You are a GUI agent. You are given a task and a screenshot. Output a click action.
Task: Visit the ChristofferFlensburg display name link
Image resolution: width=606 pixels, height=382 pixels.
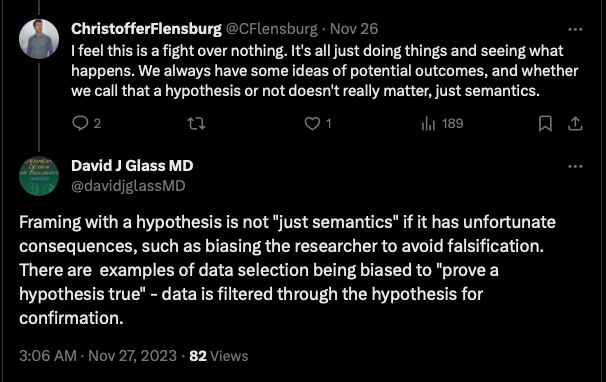[x=146, y=29]
